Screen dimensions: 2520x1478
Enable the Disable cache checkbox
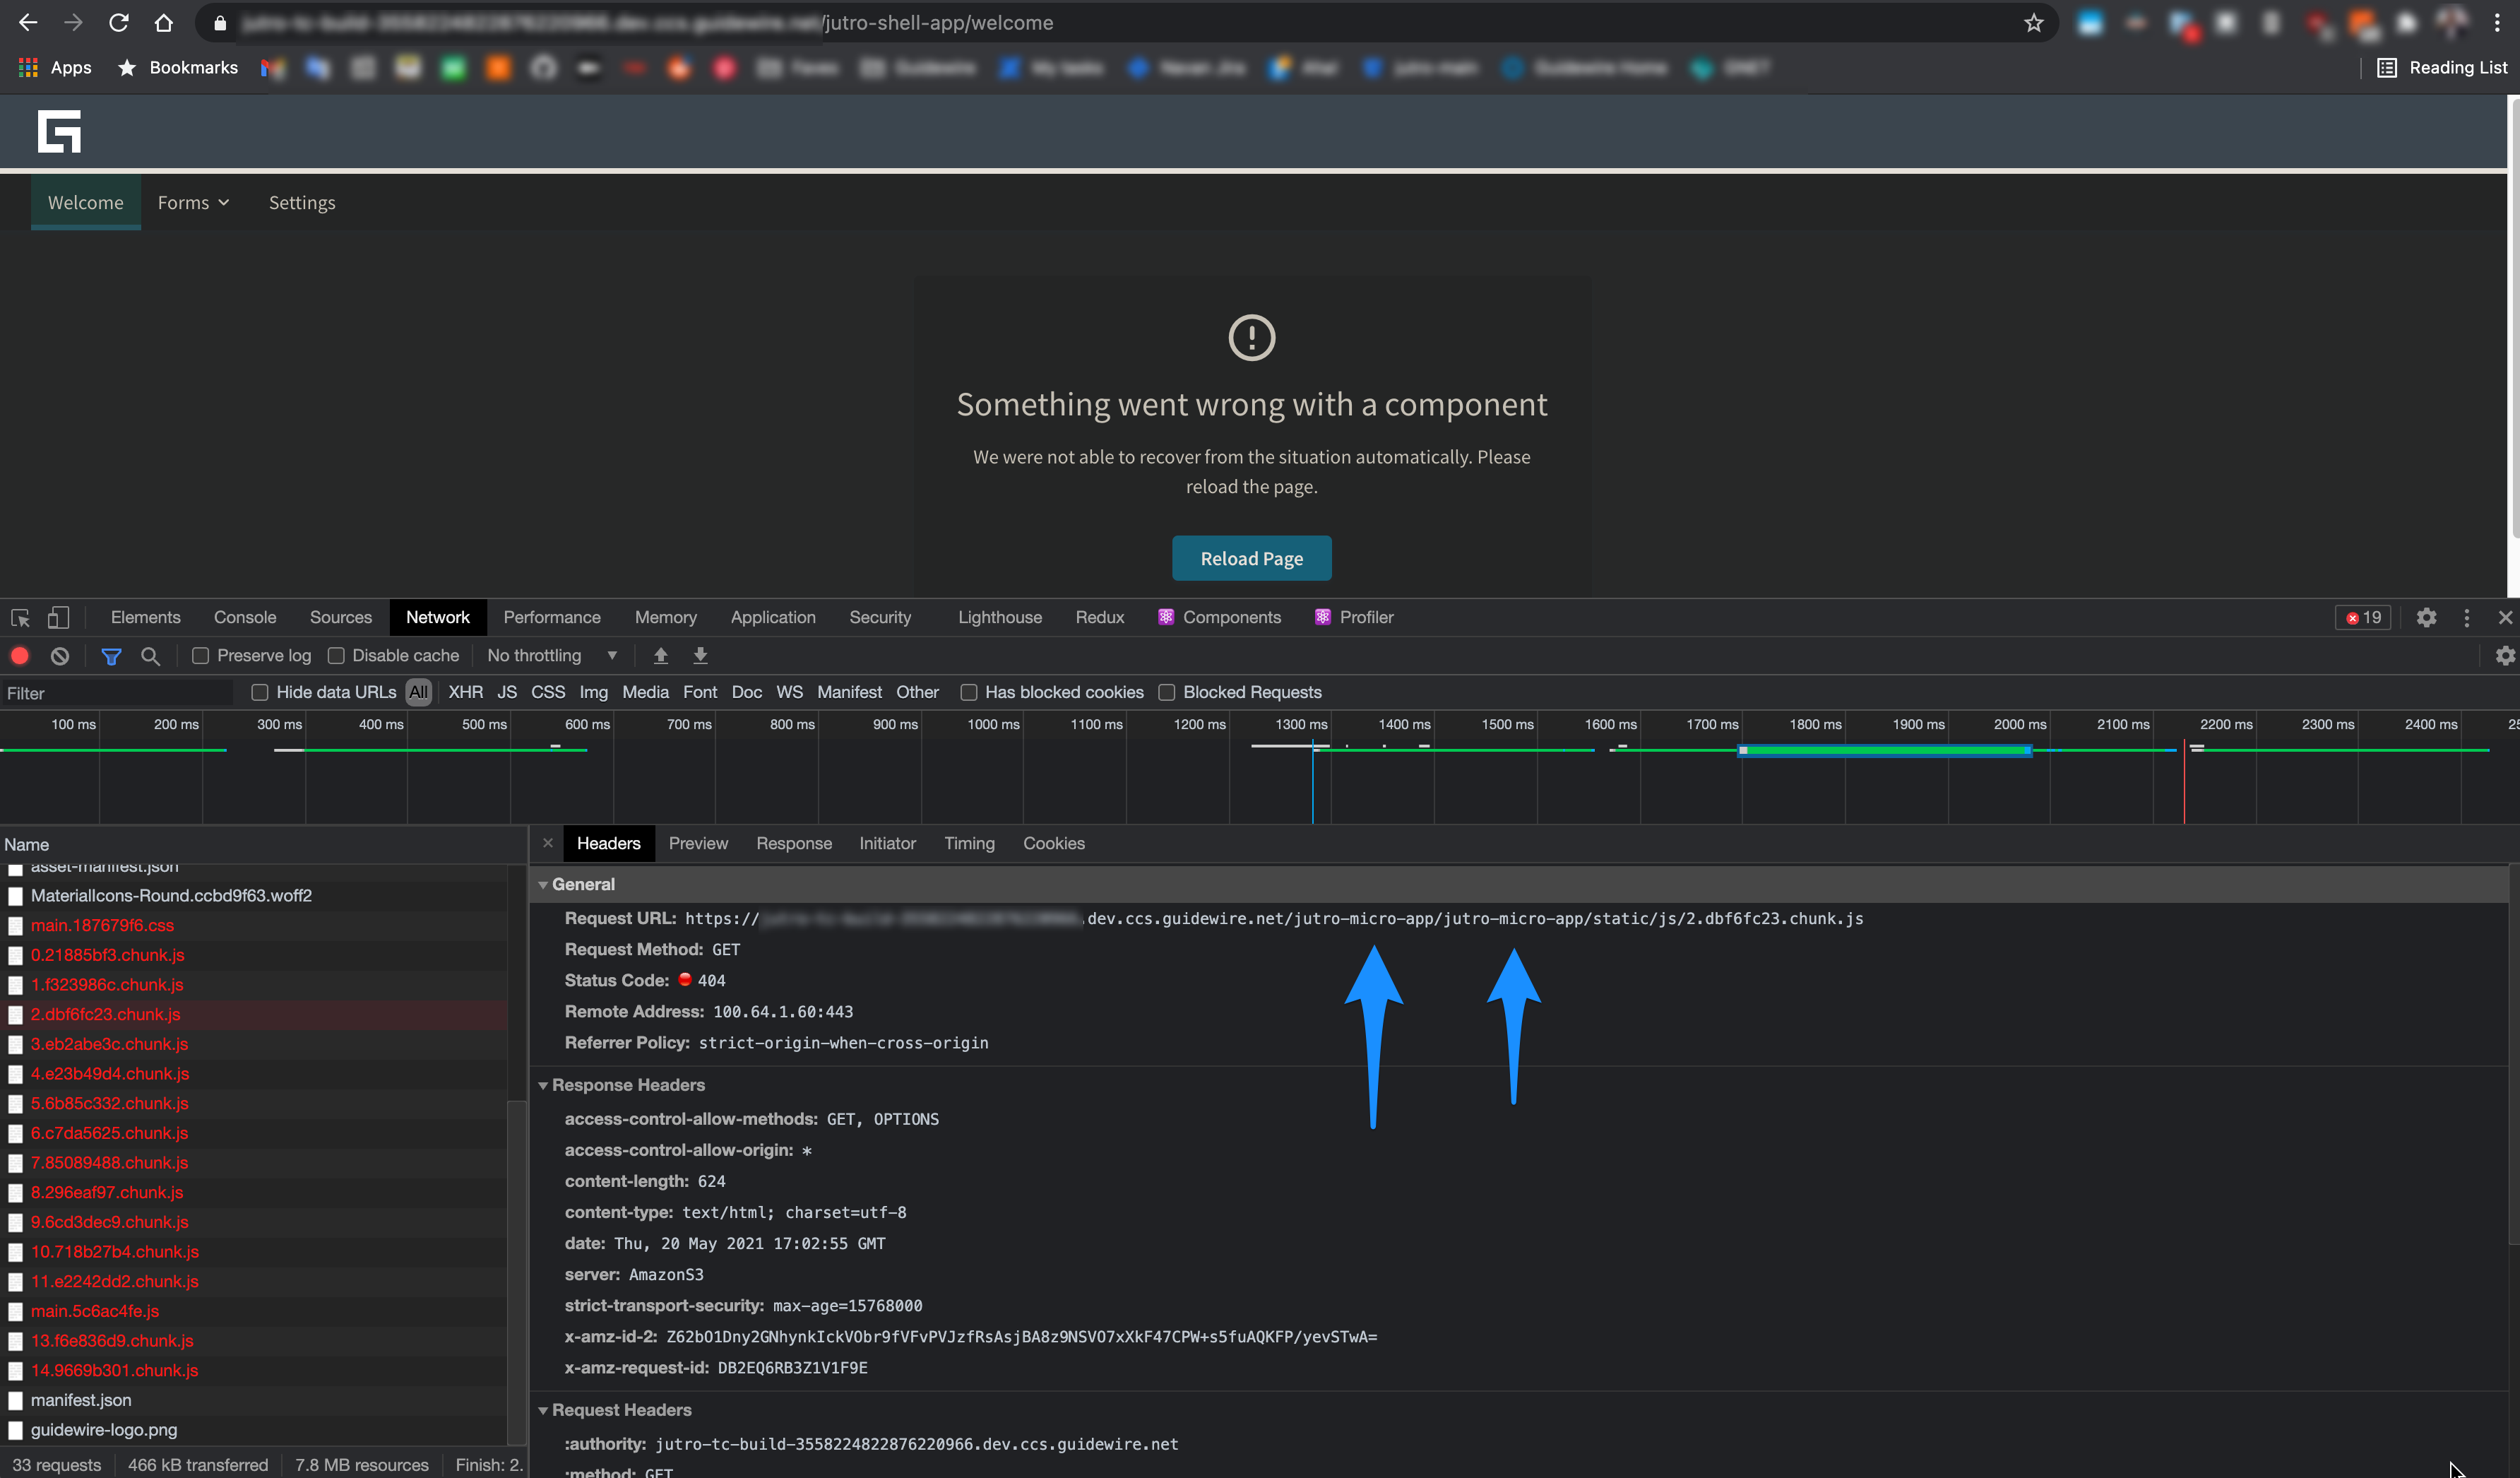click(336, 656)
